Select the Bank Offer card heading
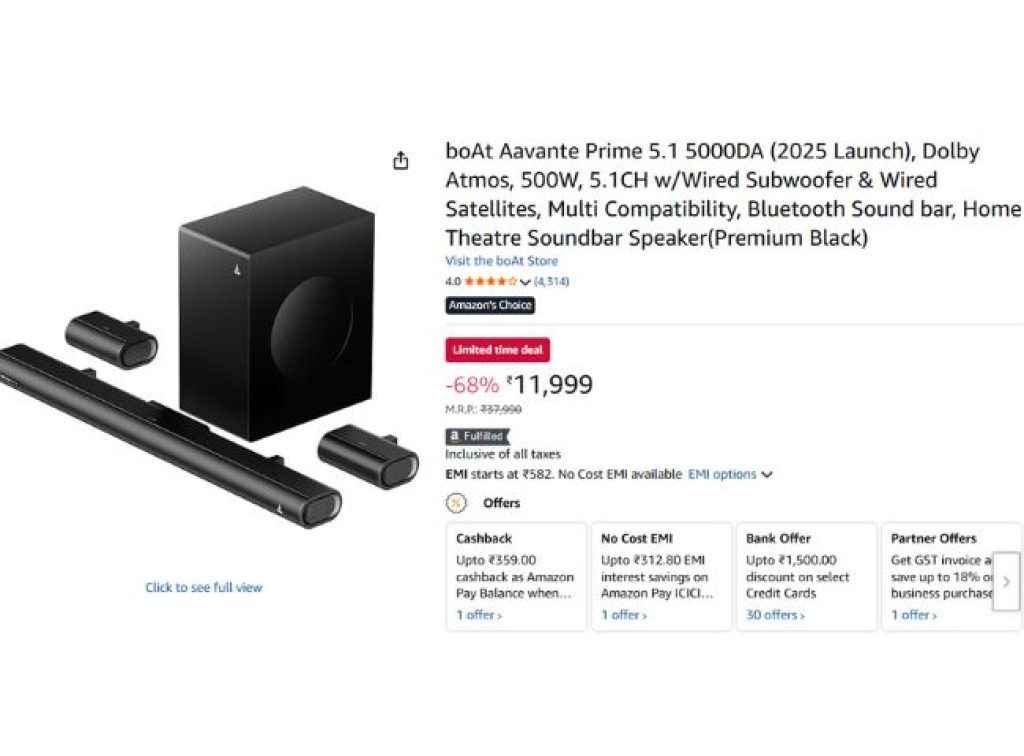The width and height of the screenshot is (1024, 756). [x=778, y=538]
